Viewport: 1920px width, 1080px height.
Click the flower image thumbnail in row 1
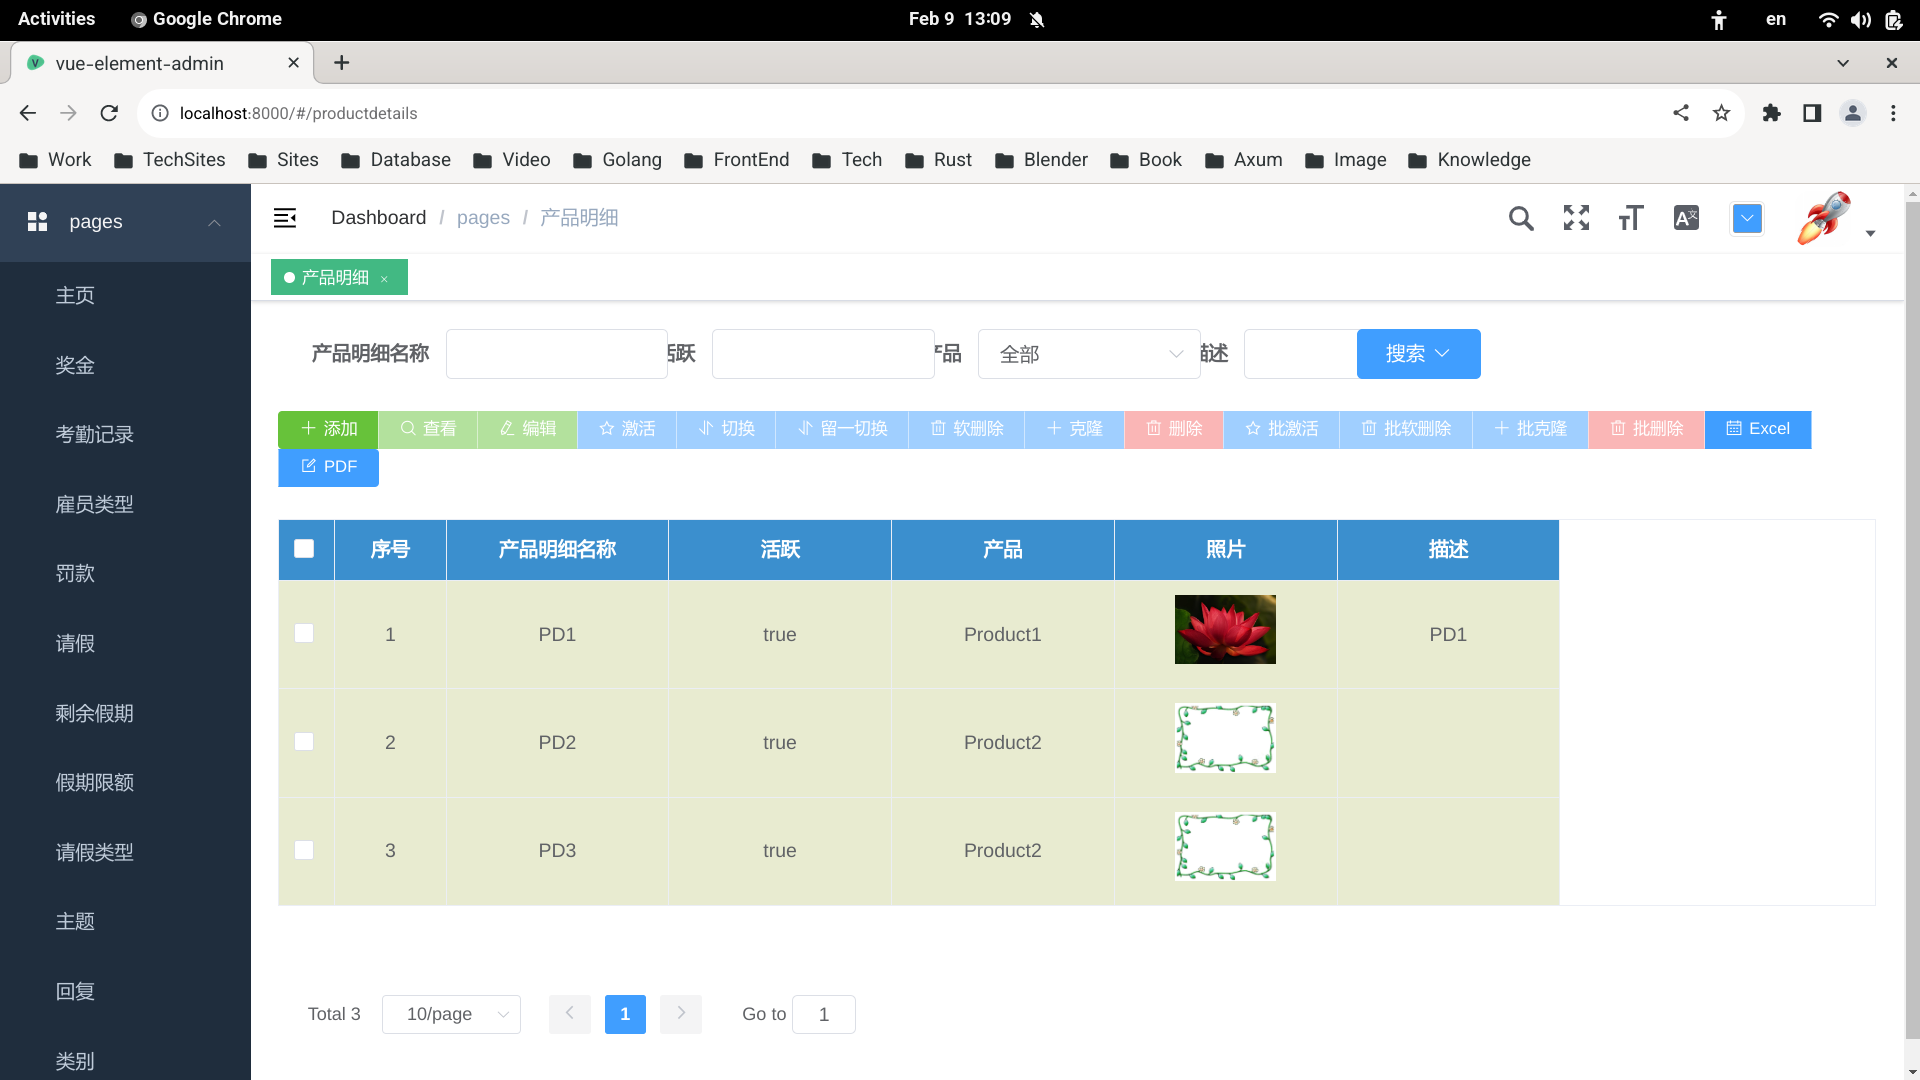[1224, 629]
